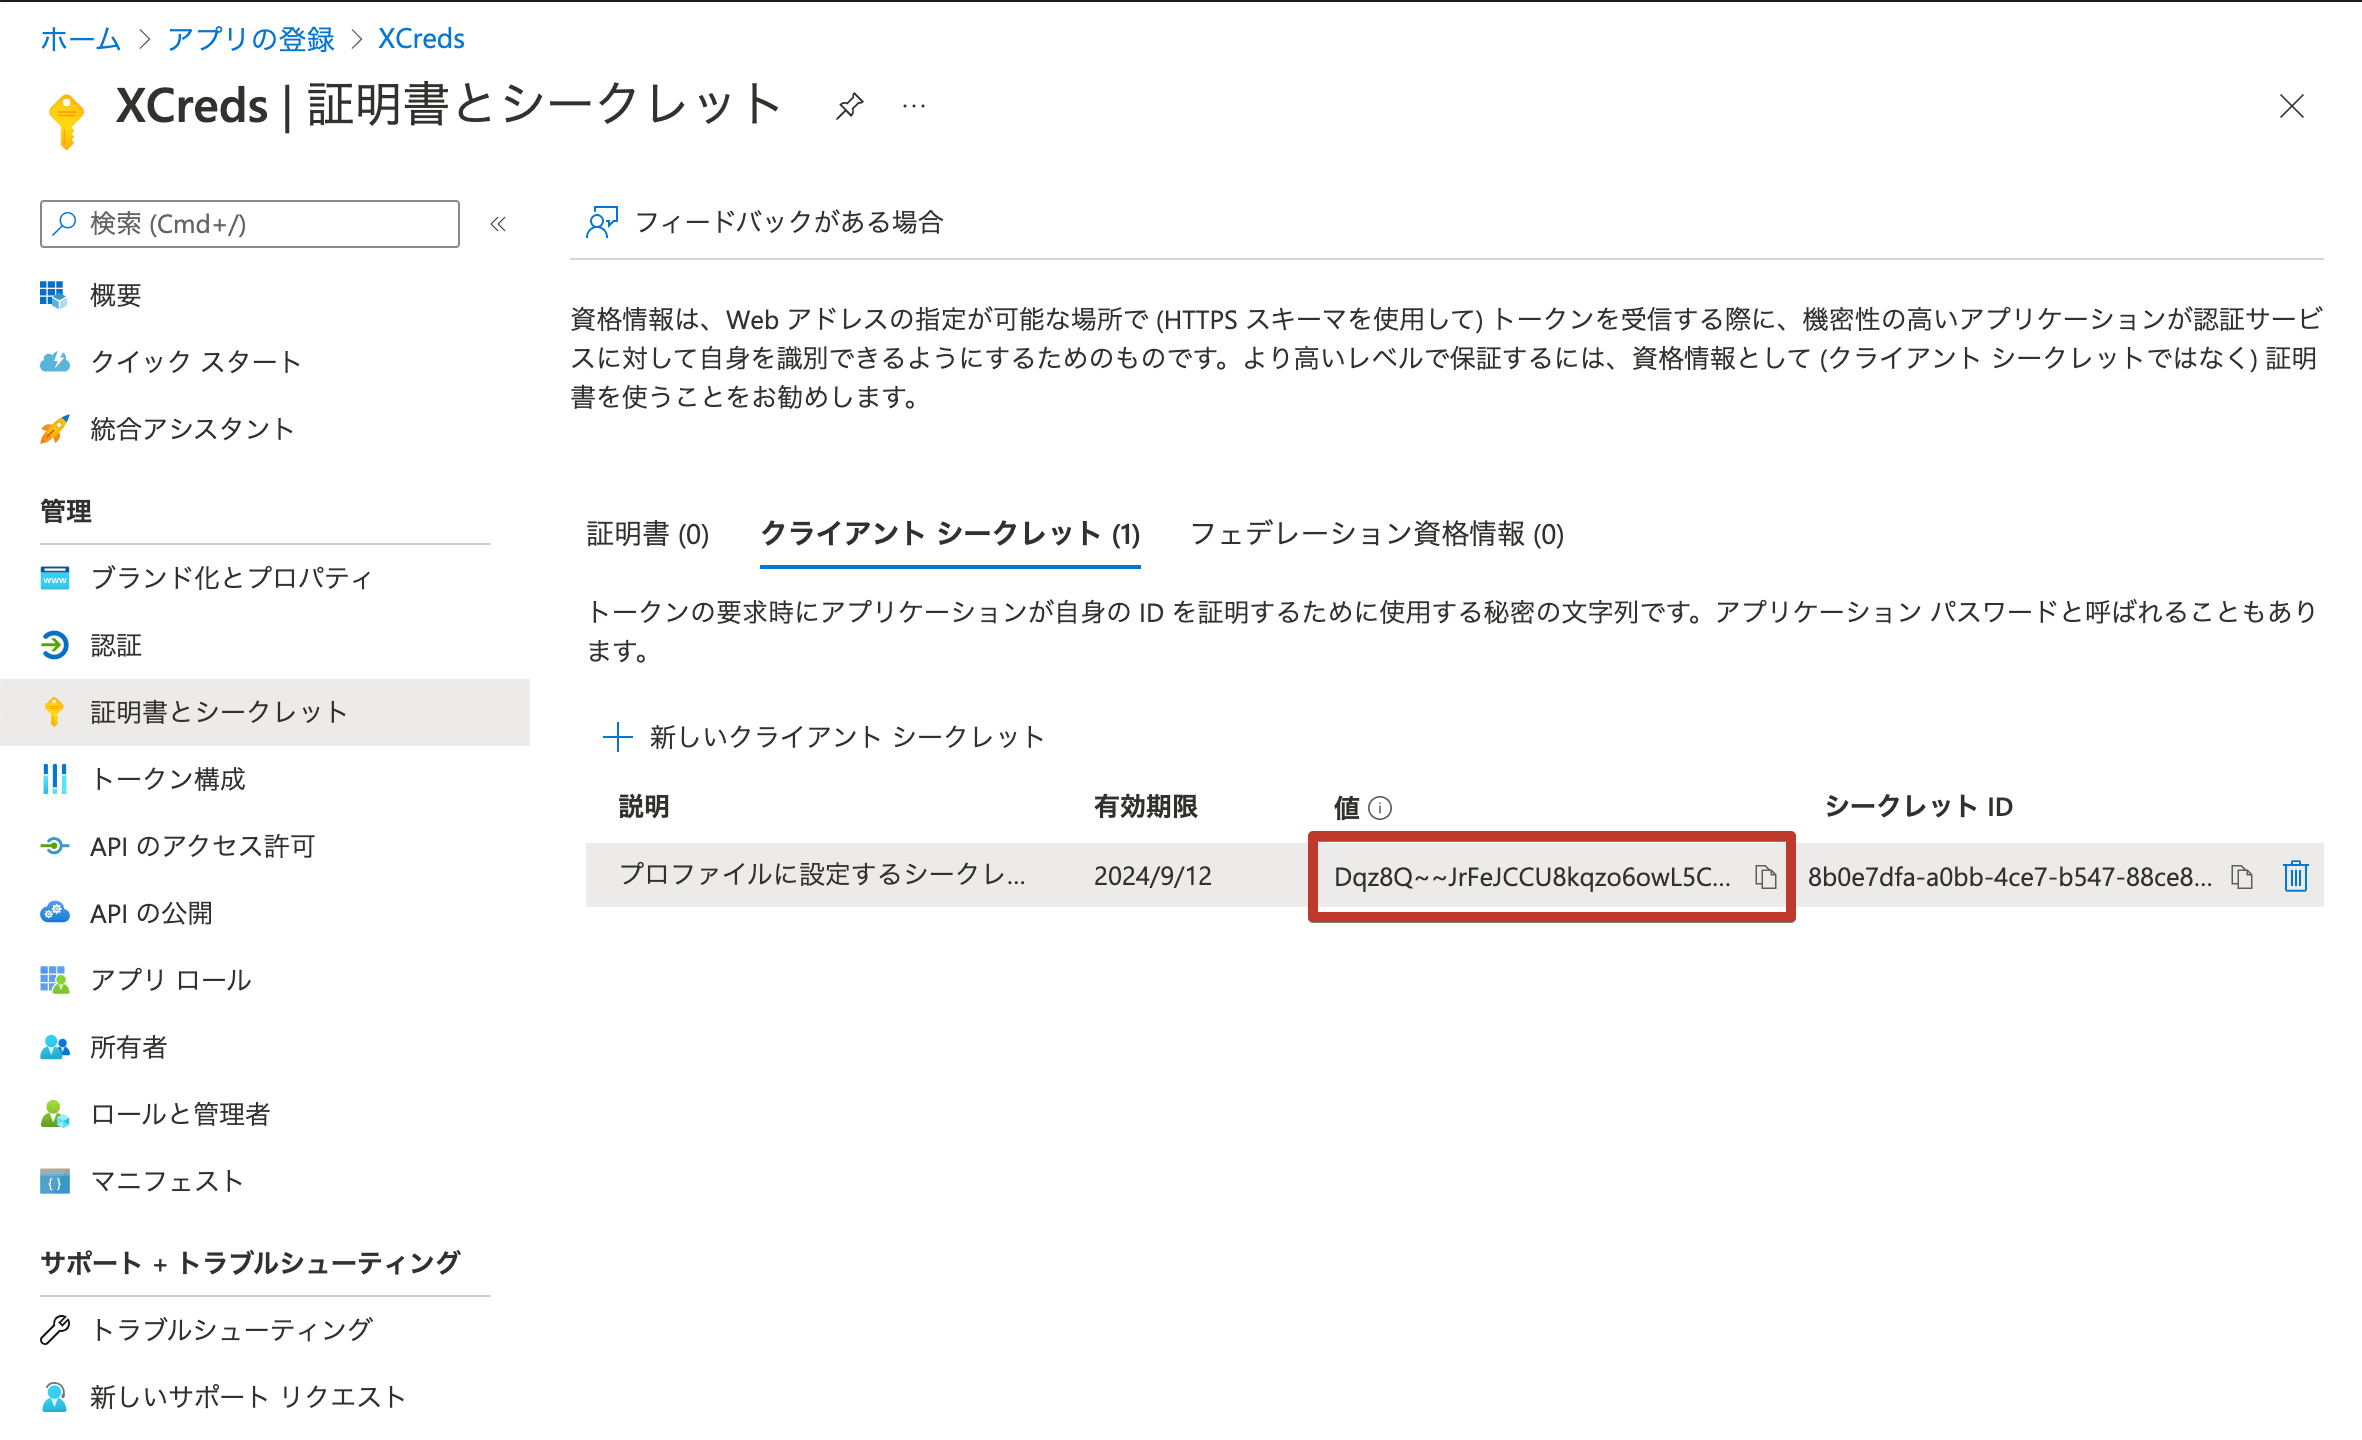Click the 有効期限 column header
This screenshot has width=2362, height=1440.
point(1145,807)
